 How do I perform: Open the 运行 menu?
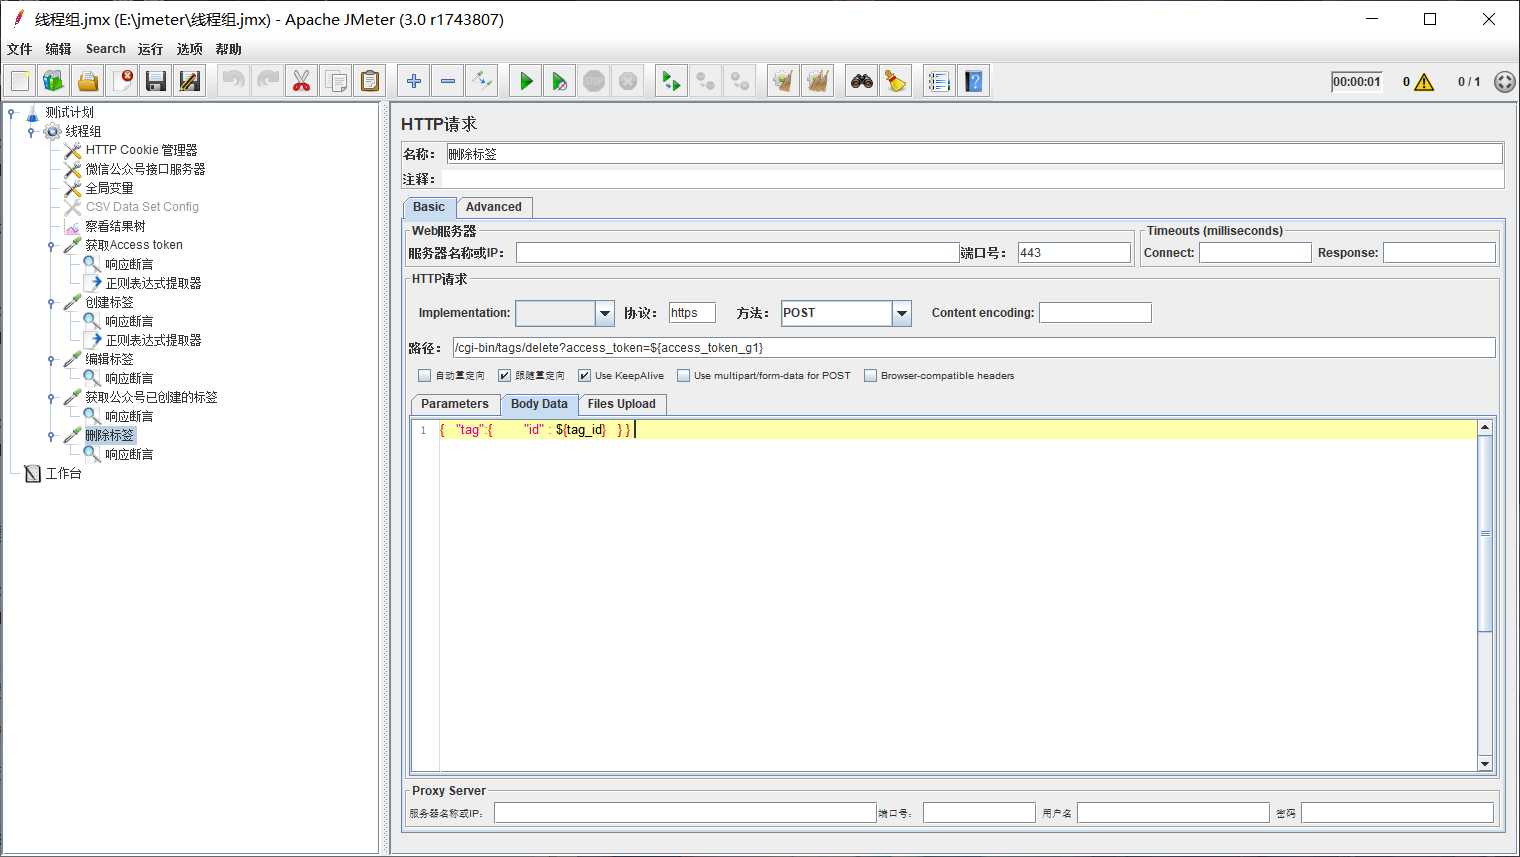tap(150, 49)
